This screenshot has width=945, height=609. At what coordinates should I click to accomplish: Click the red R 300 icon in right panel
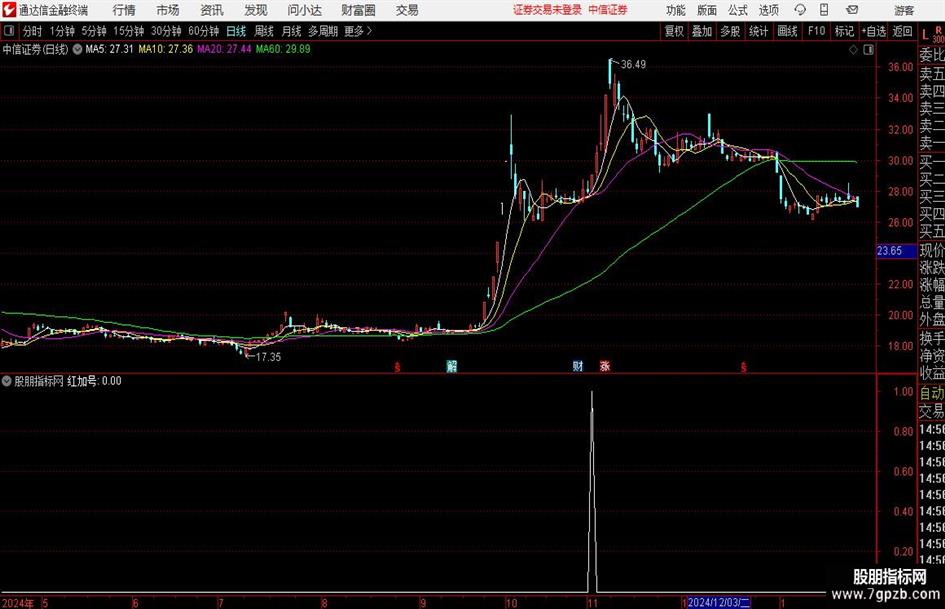[x=938, y=34]
